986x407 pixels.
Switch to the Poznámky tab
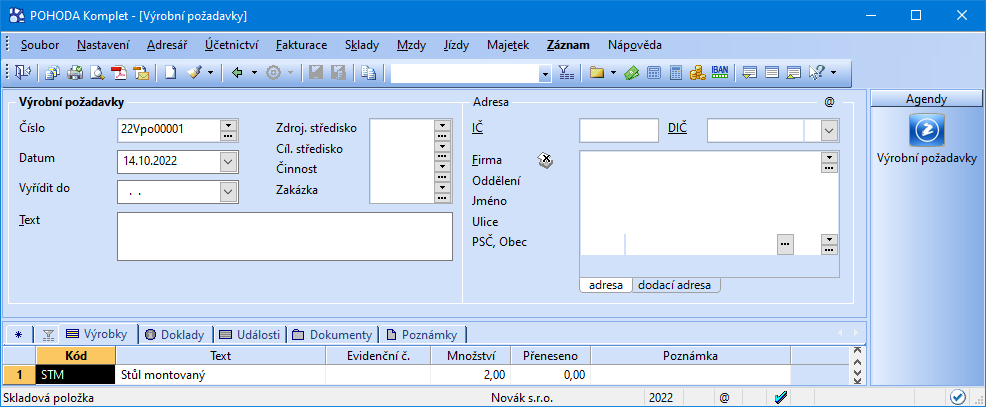425,335
